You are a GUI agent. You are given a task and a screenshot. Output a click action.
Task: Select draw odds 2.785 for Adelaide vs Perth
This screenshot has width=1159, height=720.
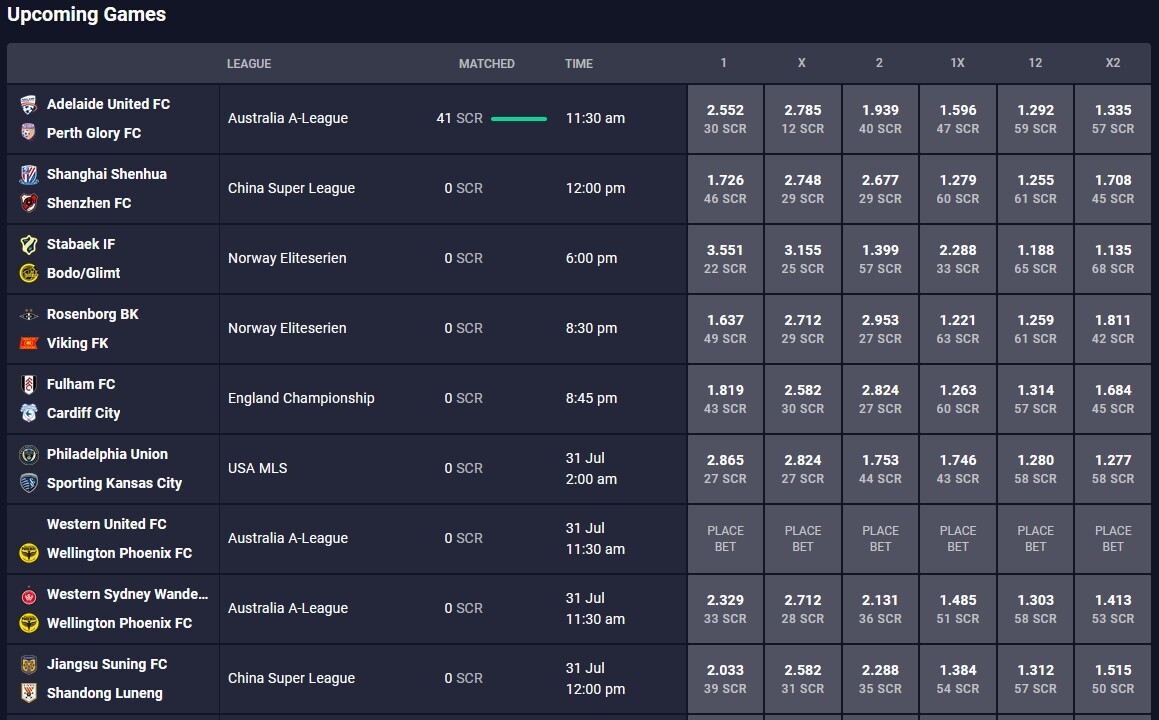point(803,119)
